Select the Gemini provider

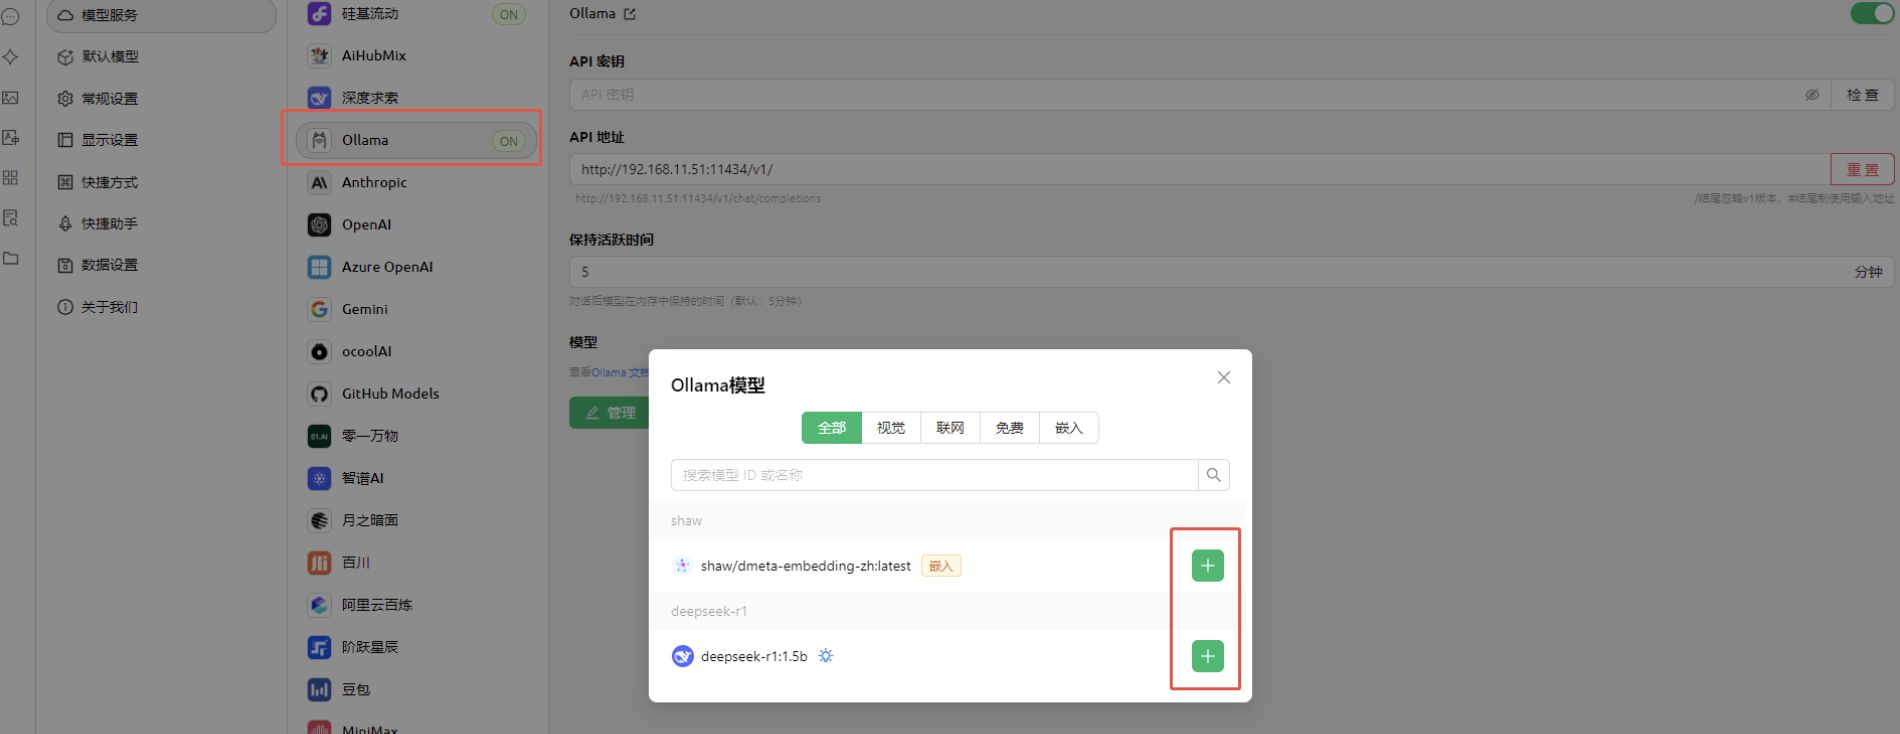416,309
